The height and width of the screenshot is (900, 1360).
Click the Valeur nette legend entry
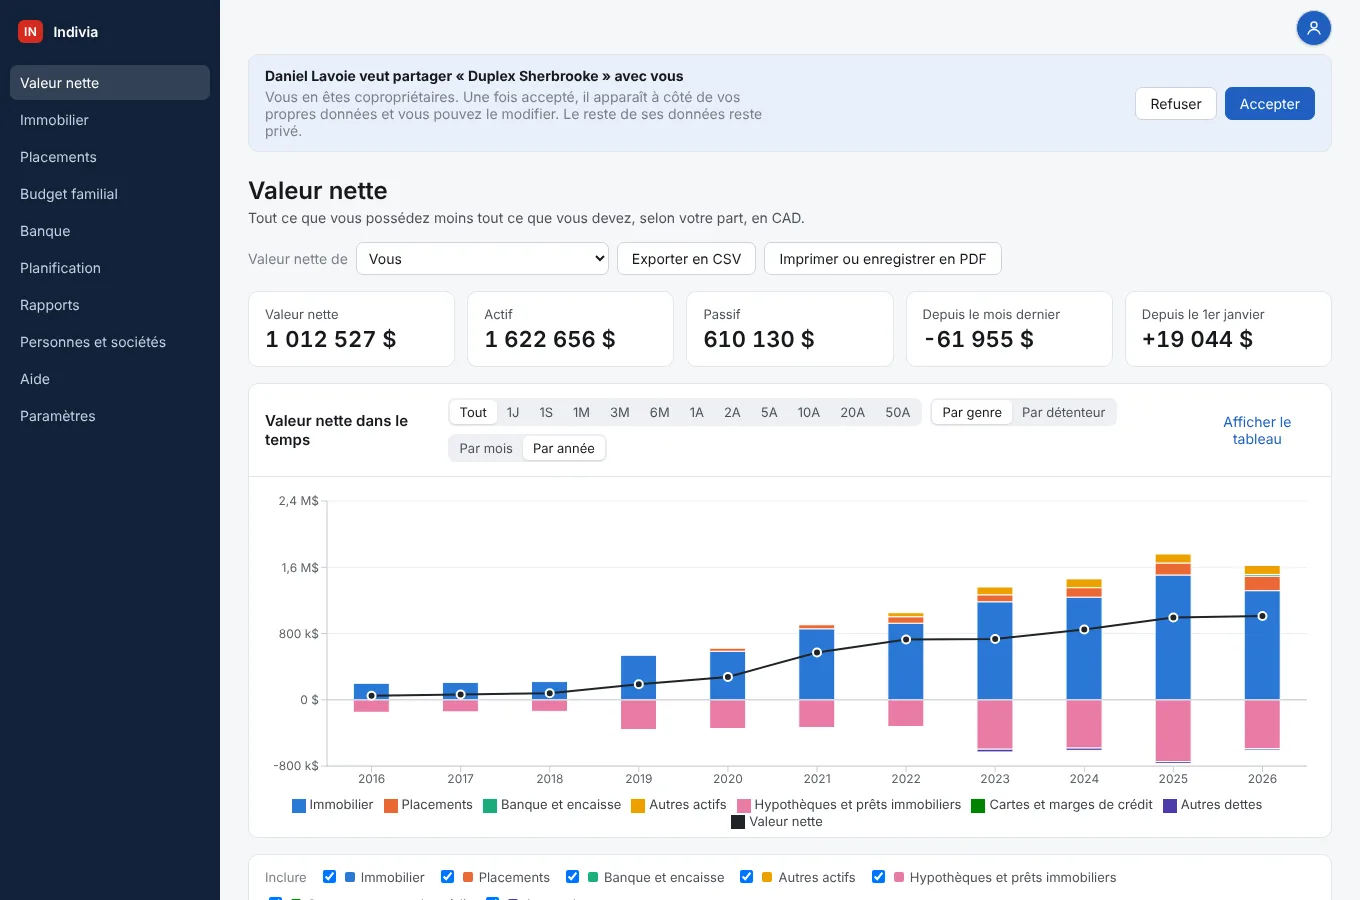(x=777, y=822)
